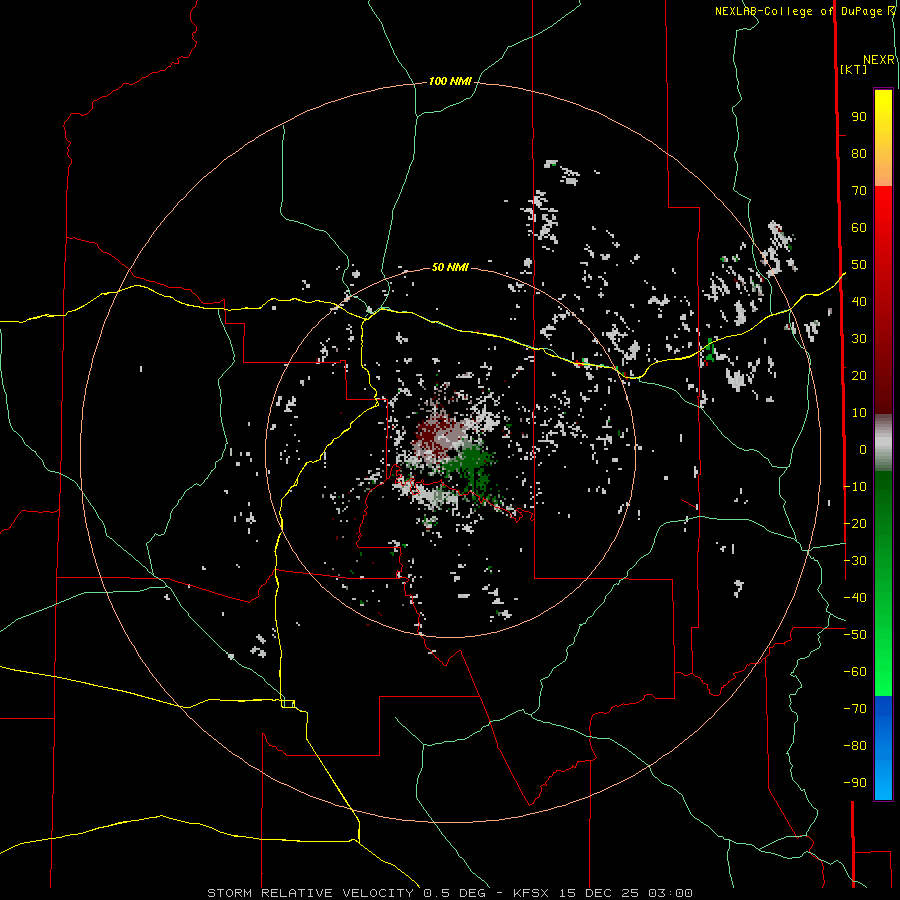Select the 80 value on velocity scale
Image resolution: width=900 pixels, height=900 pixels.
pos(859,154)
